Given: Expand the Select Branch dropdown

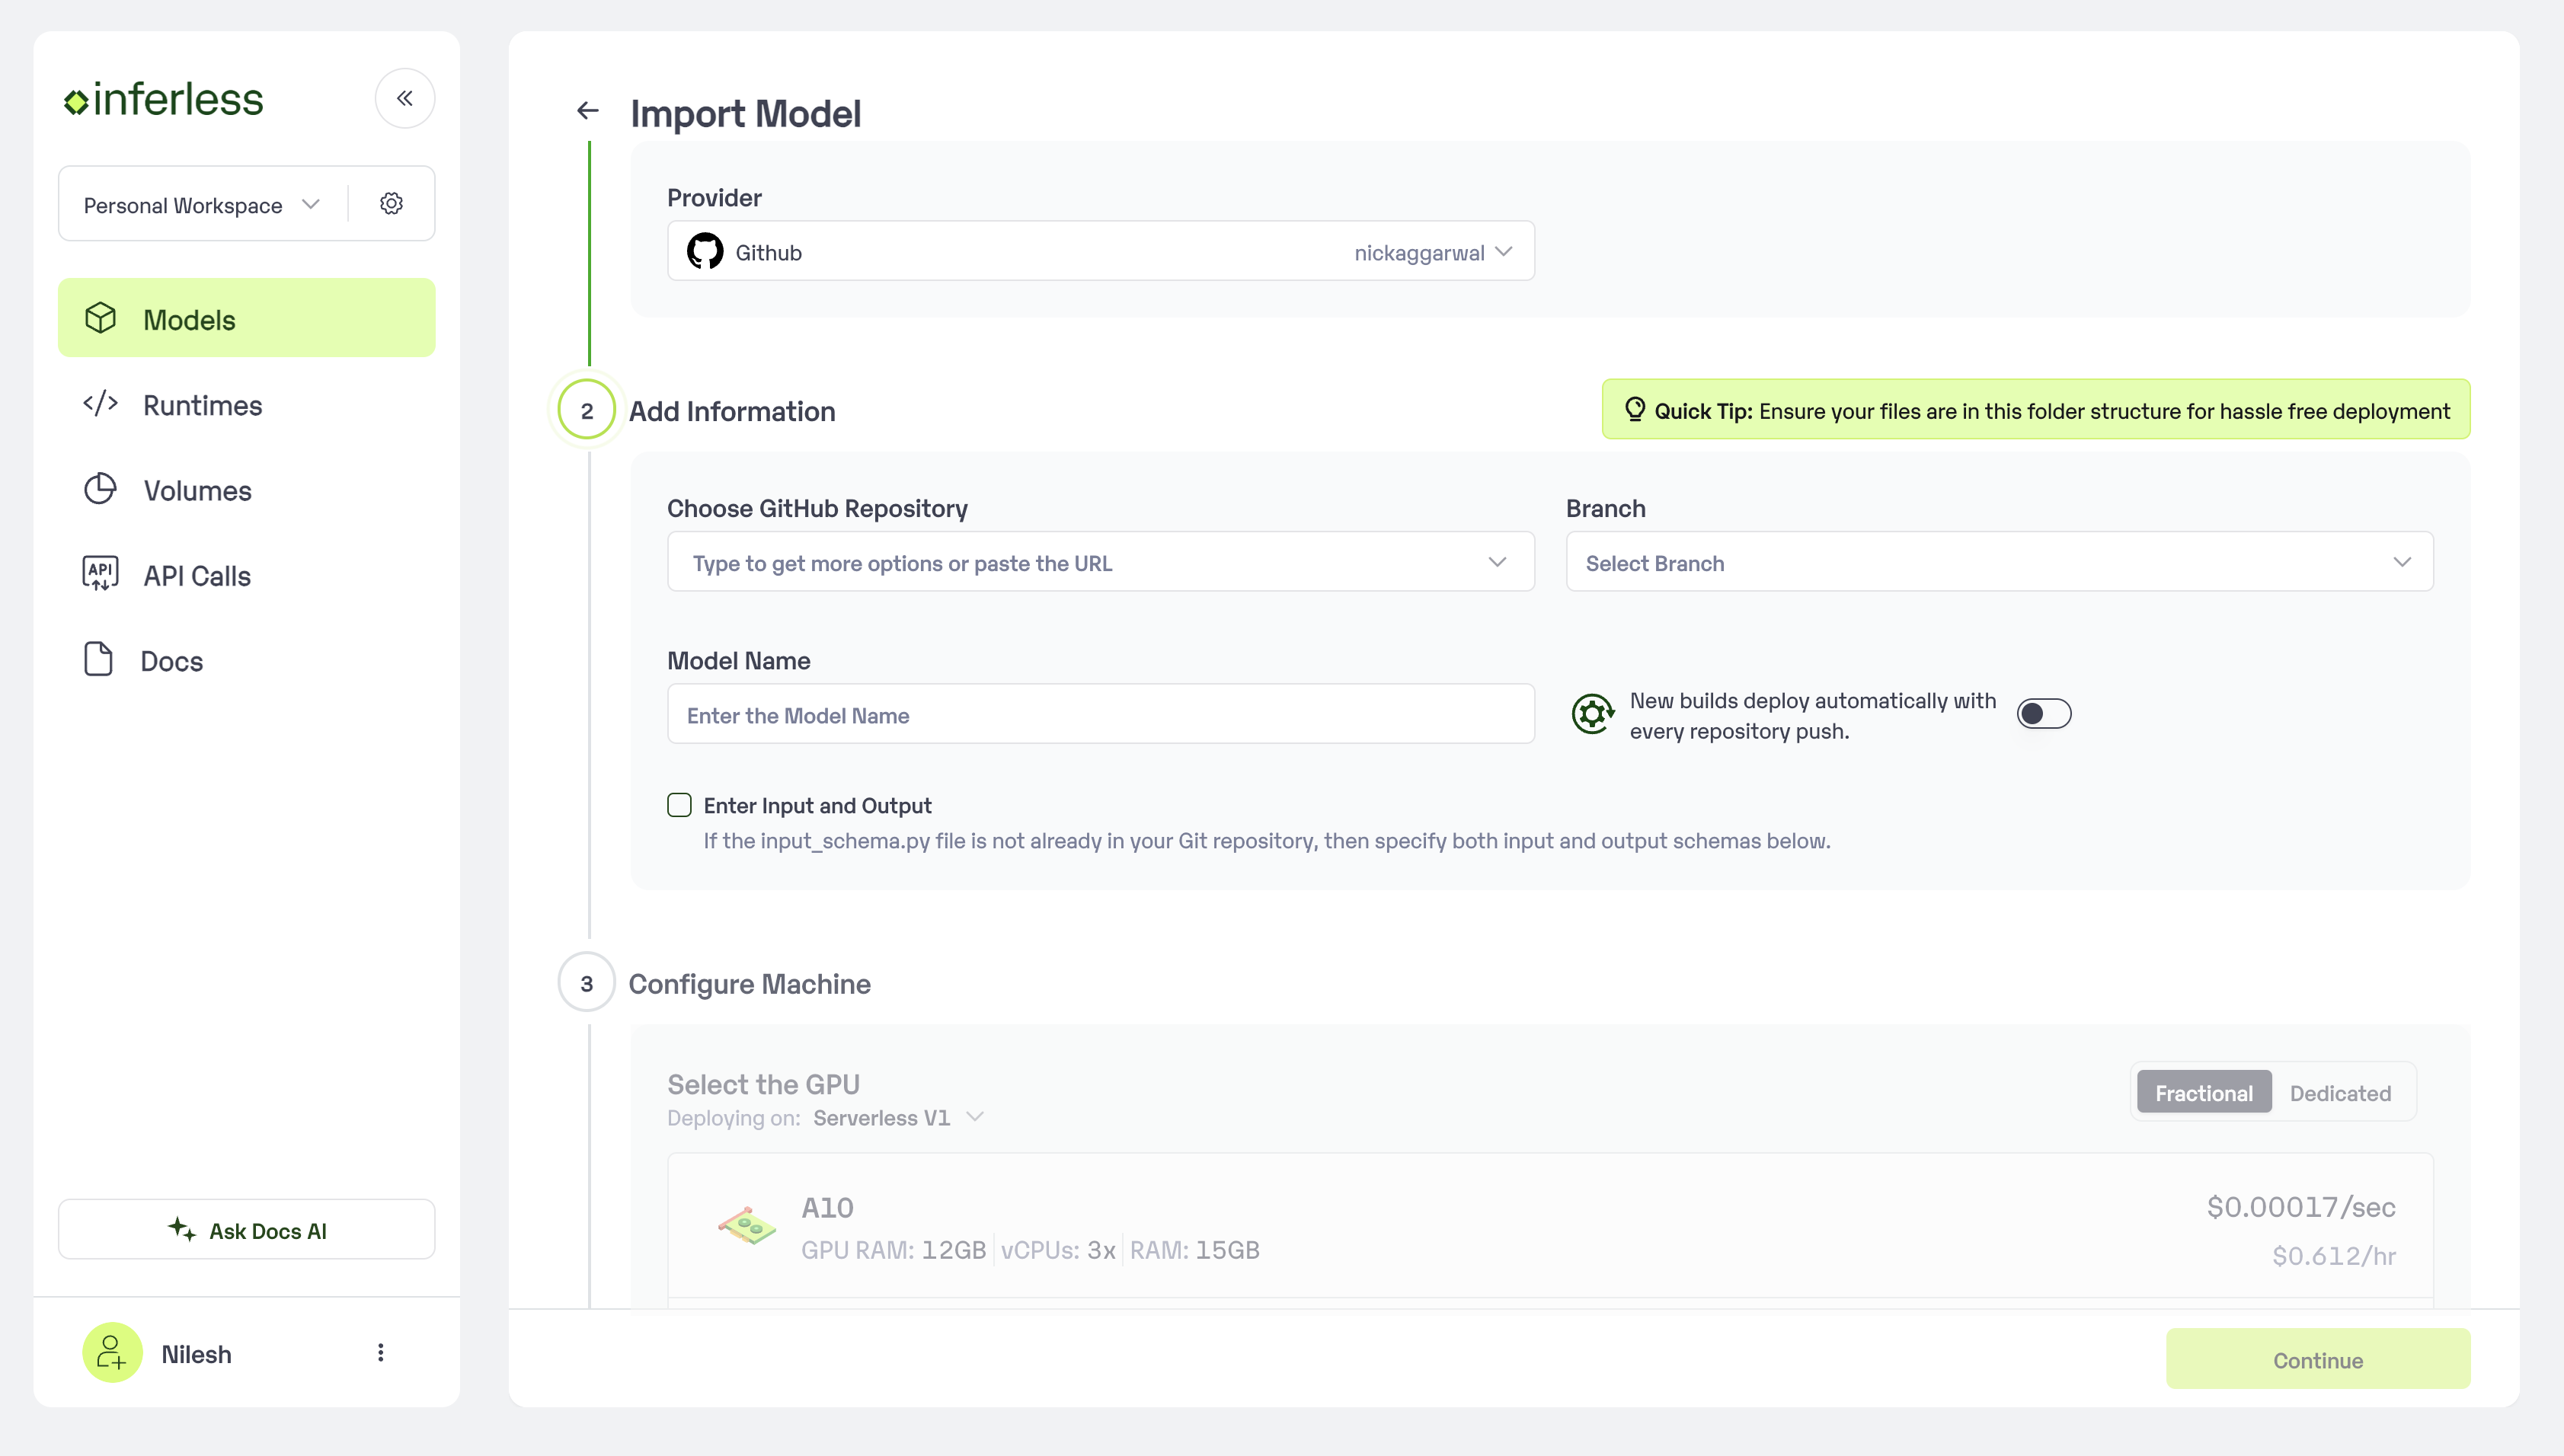Looking at the screenshot, I should [x=1998, y=562].
